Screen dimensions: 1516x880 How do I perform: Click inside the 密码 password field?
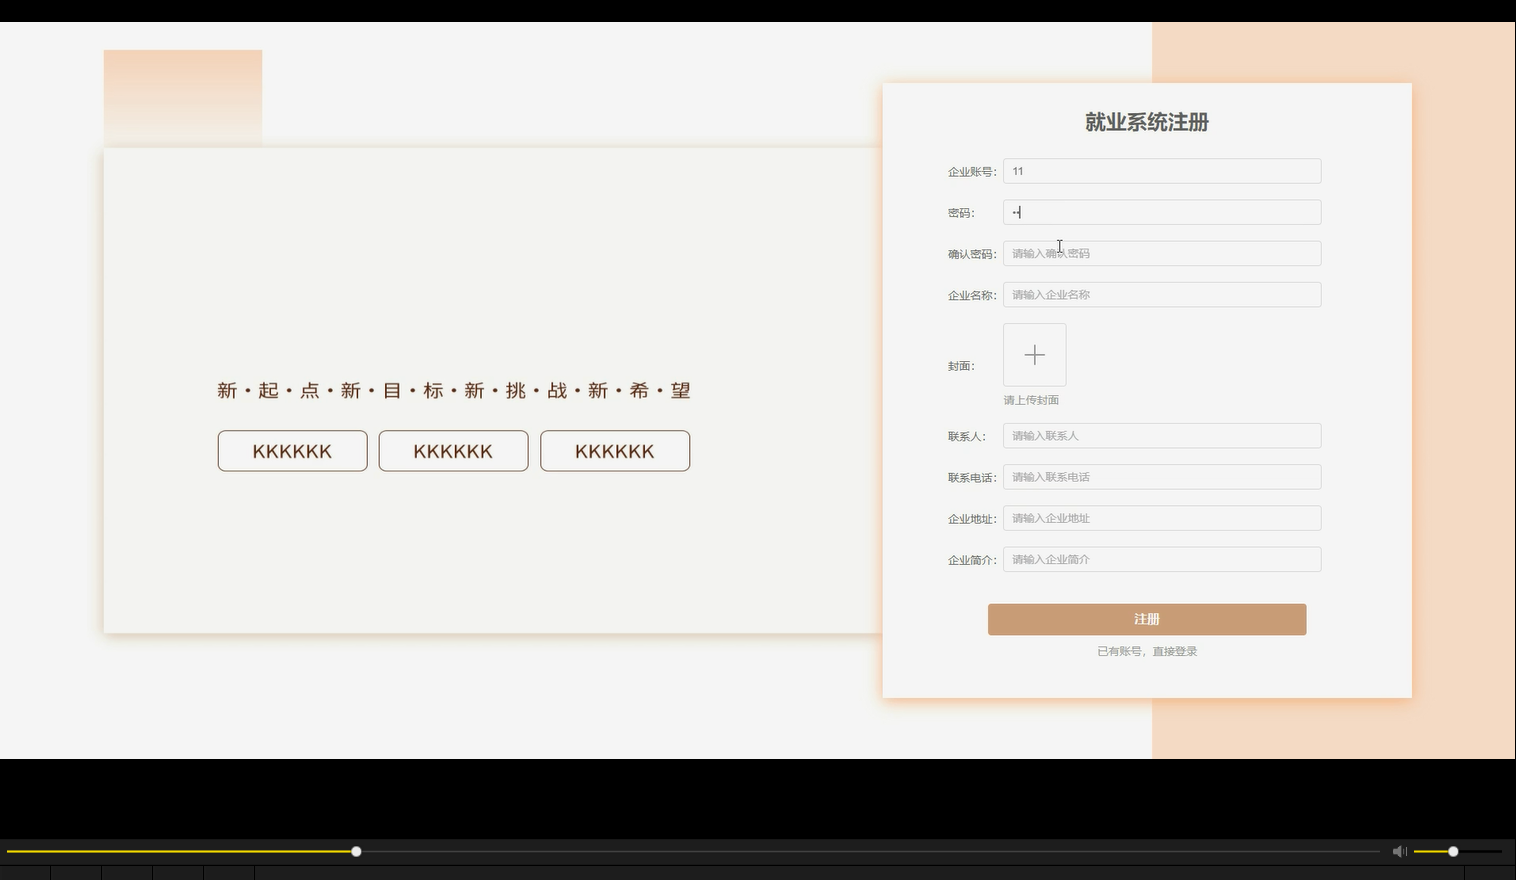tap(1161, 212)
